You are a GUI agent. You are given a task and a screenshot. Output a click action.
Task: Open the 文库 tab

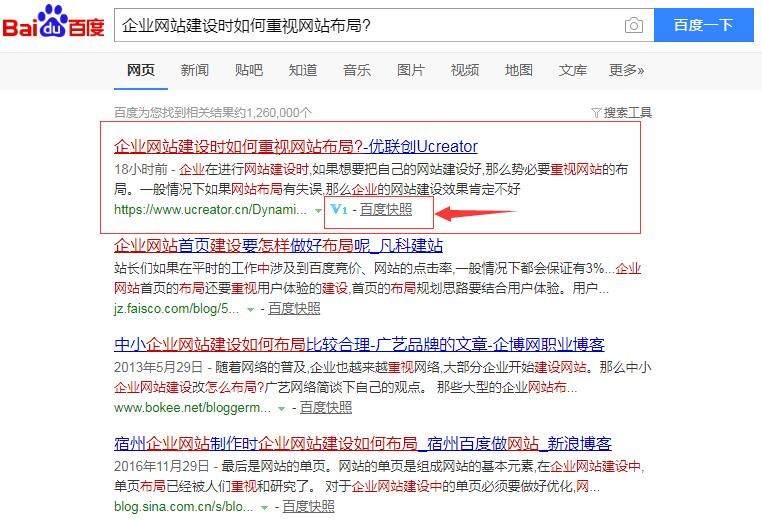click(572, 70)
